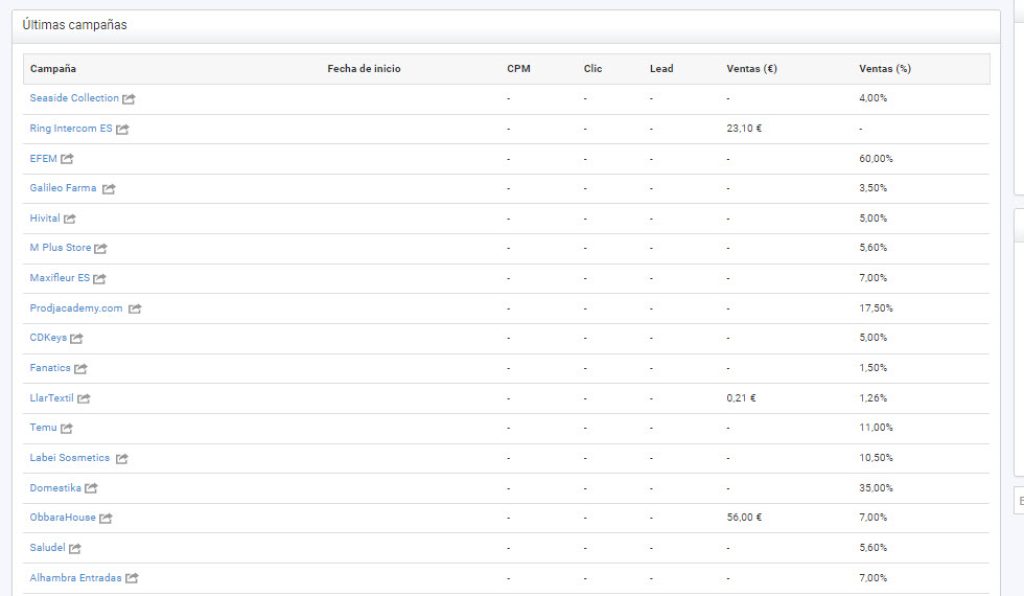
Task: Open external link icon for Seaside Collection
Action: pyautogui.click(x=129, y=99)
